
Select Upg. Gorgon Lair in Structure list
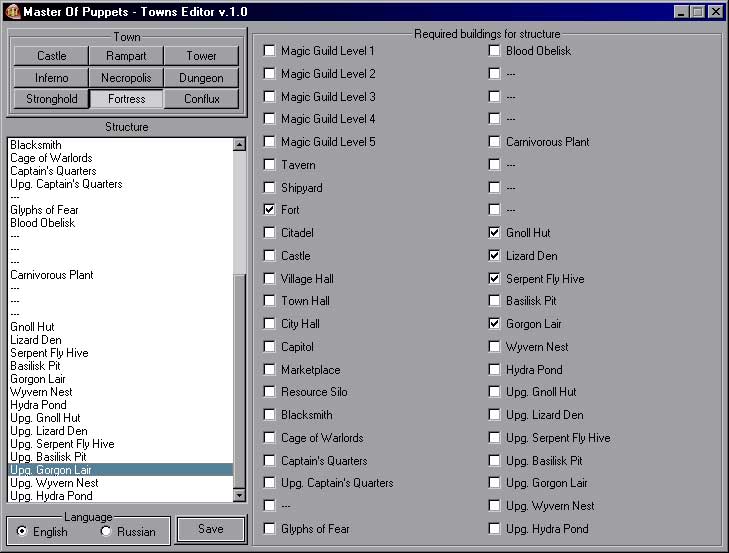coord(120,470)
